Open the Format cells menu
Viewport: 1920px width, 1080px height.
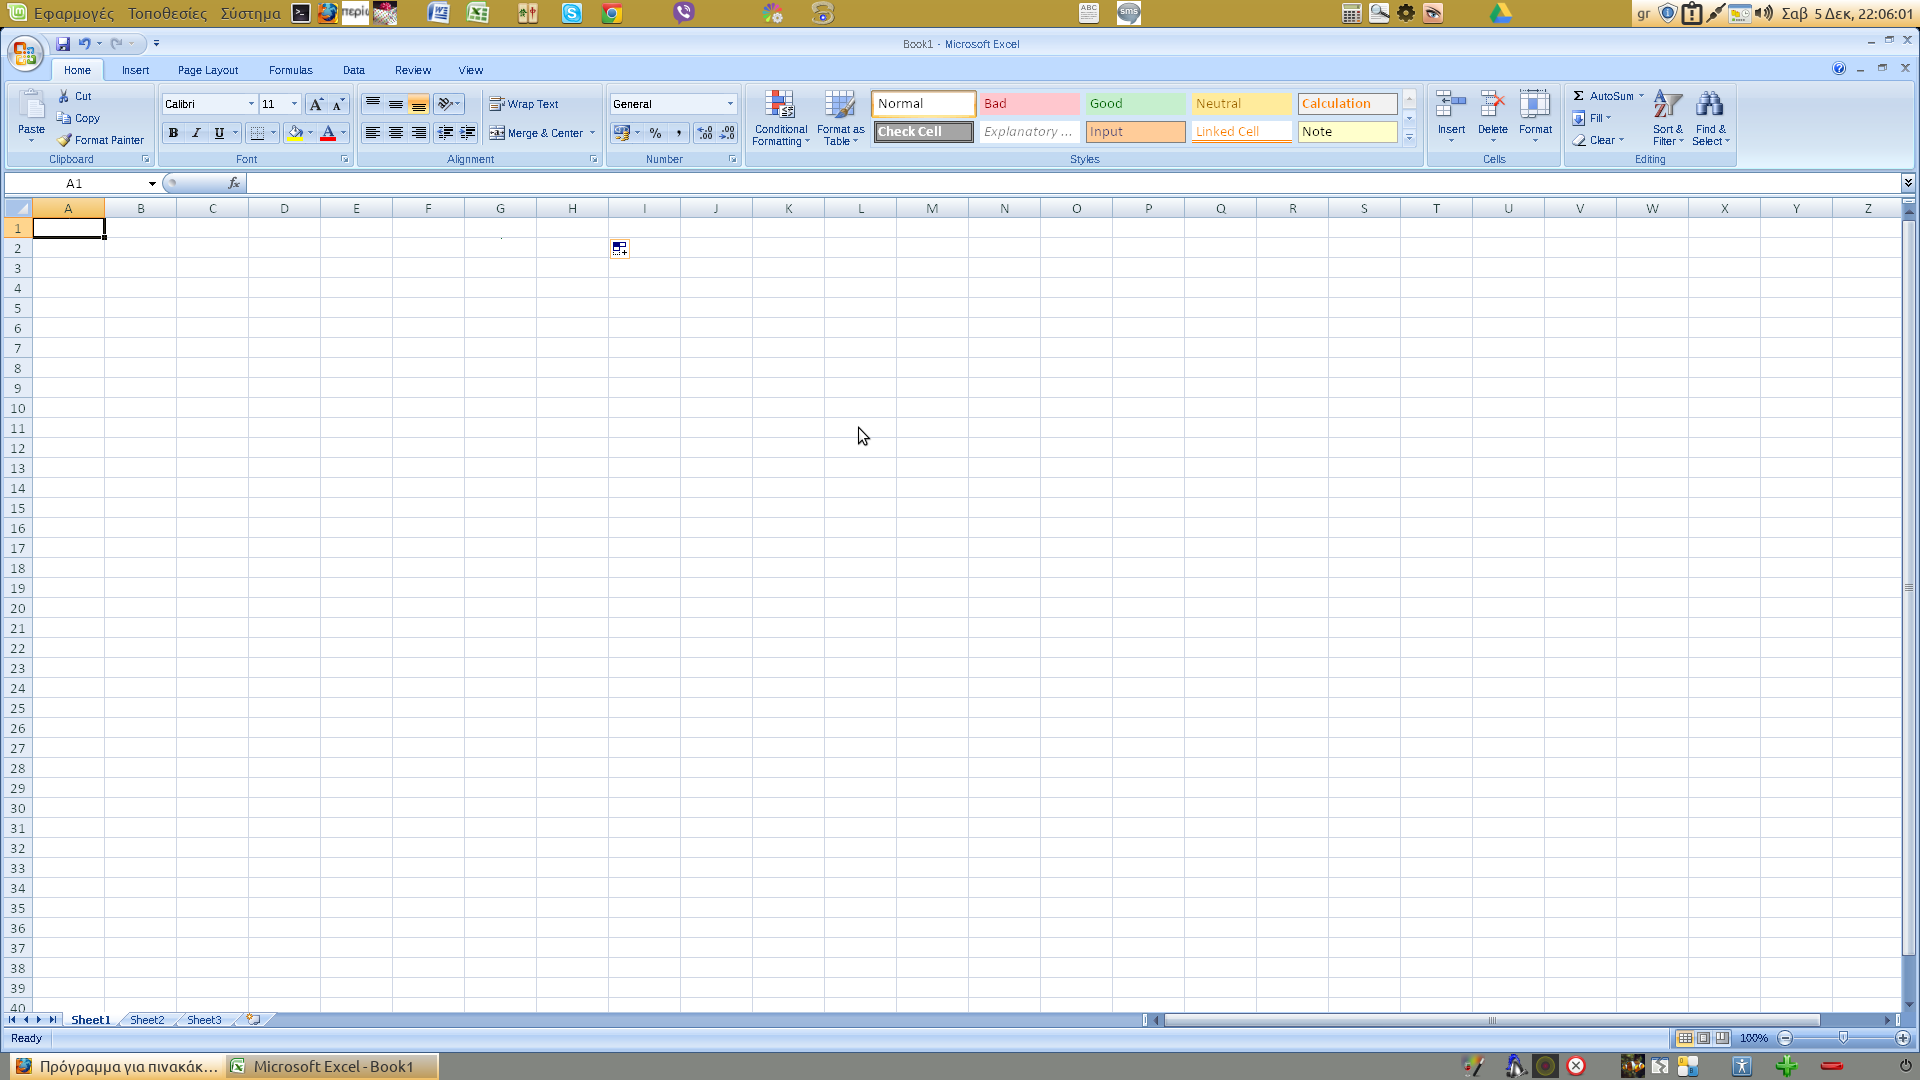click(1535, 116)
